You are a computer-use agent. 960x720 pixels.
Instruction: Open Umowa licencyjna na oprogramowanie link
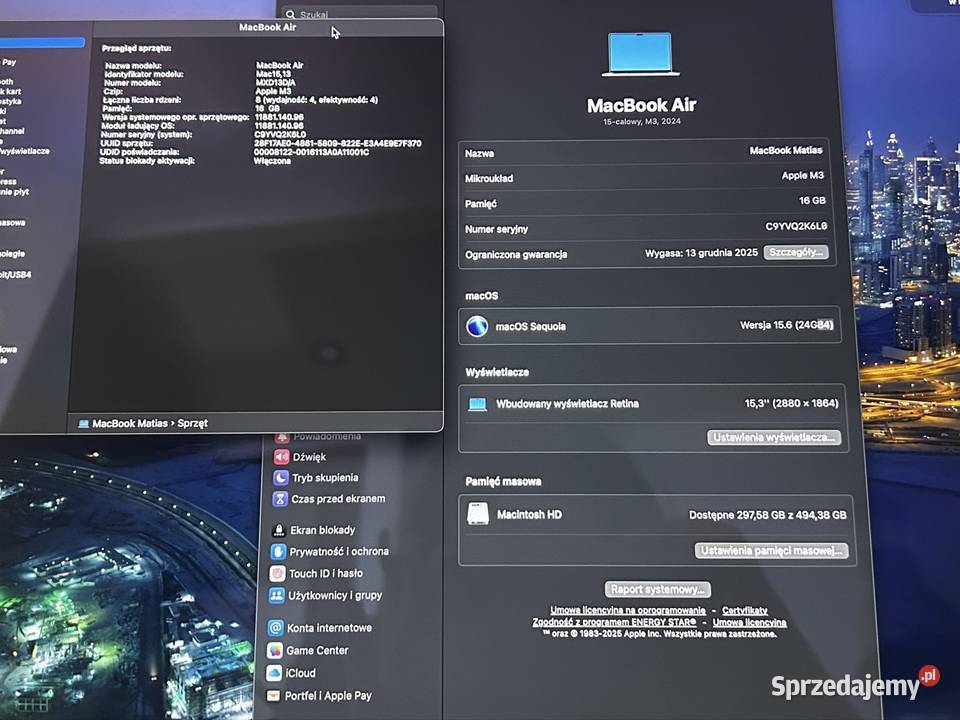pyautogui.click(x=628, y=610)
